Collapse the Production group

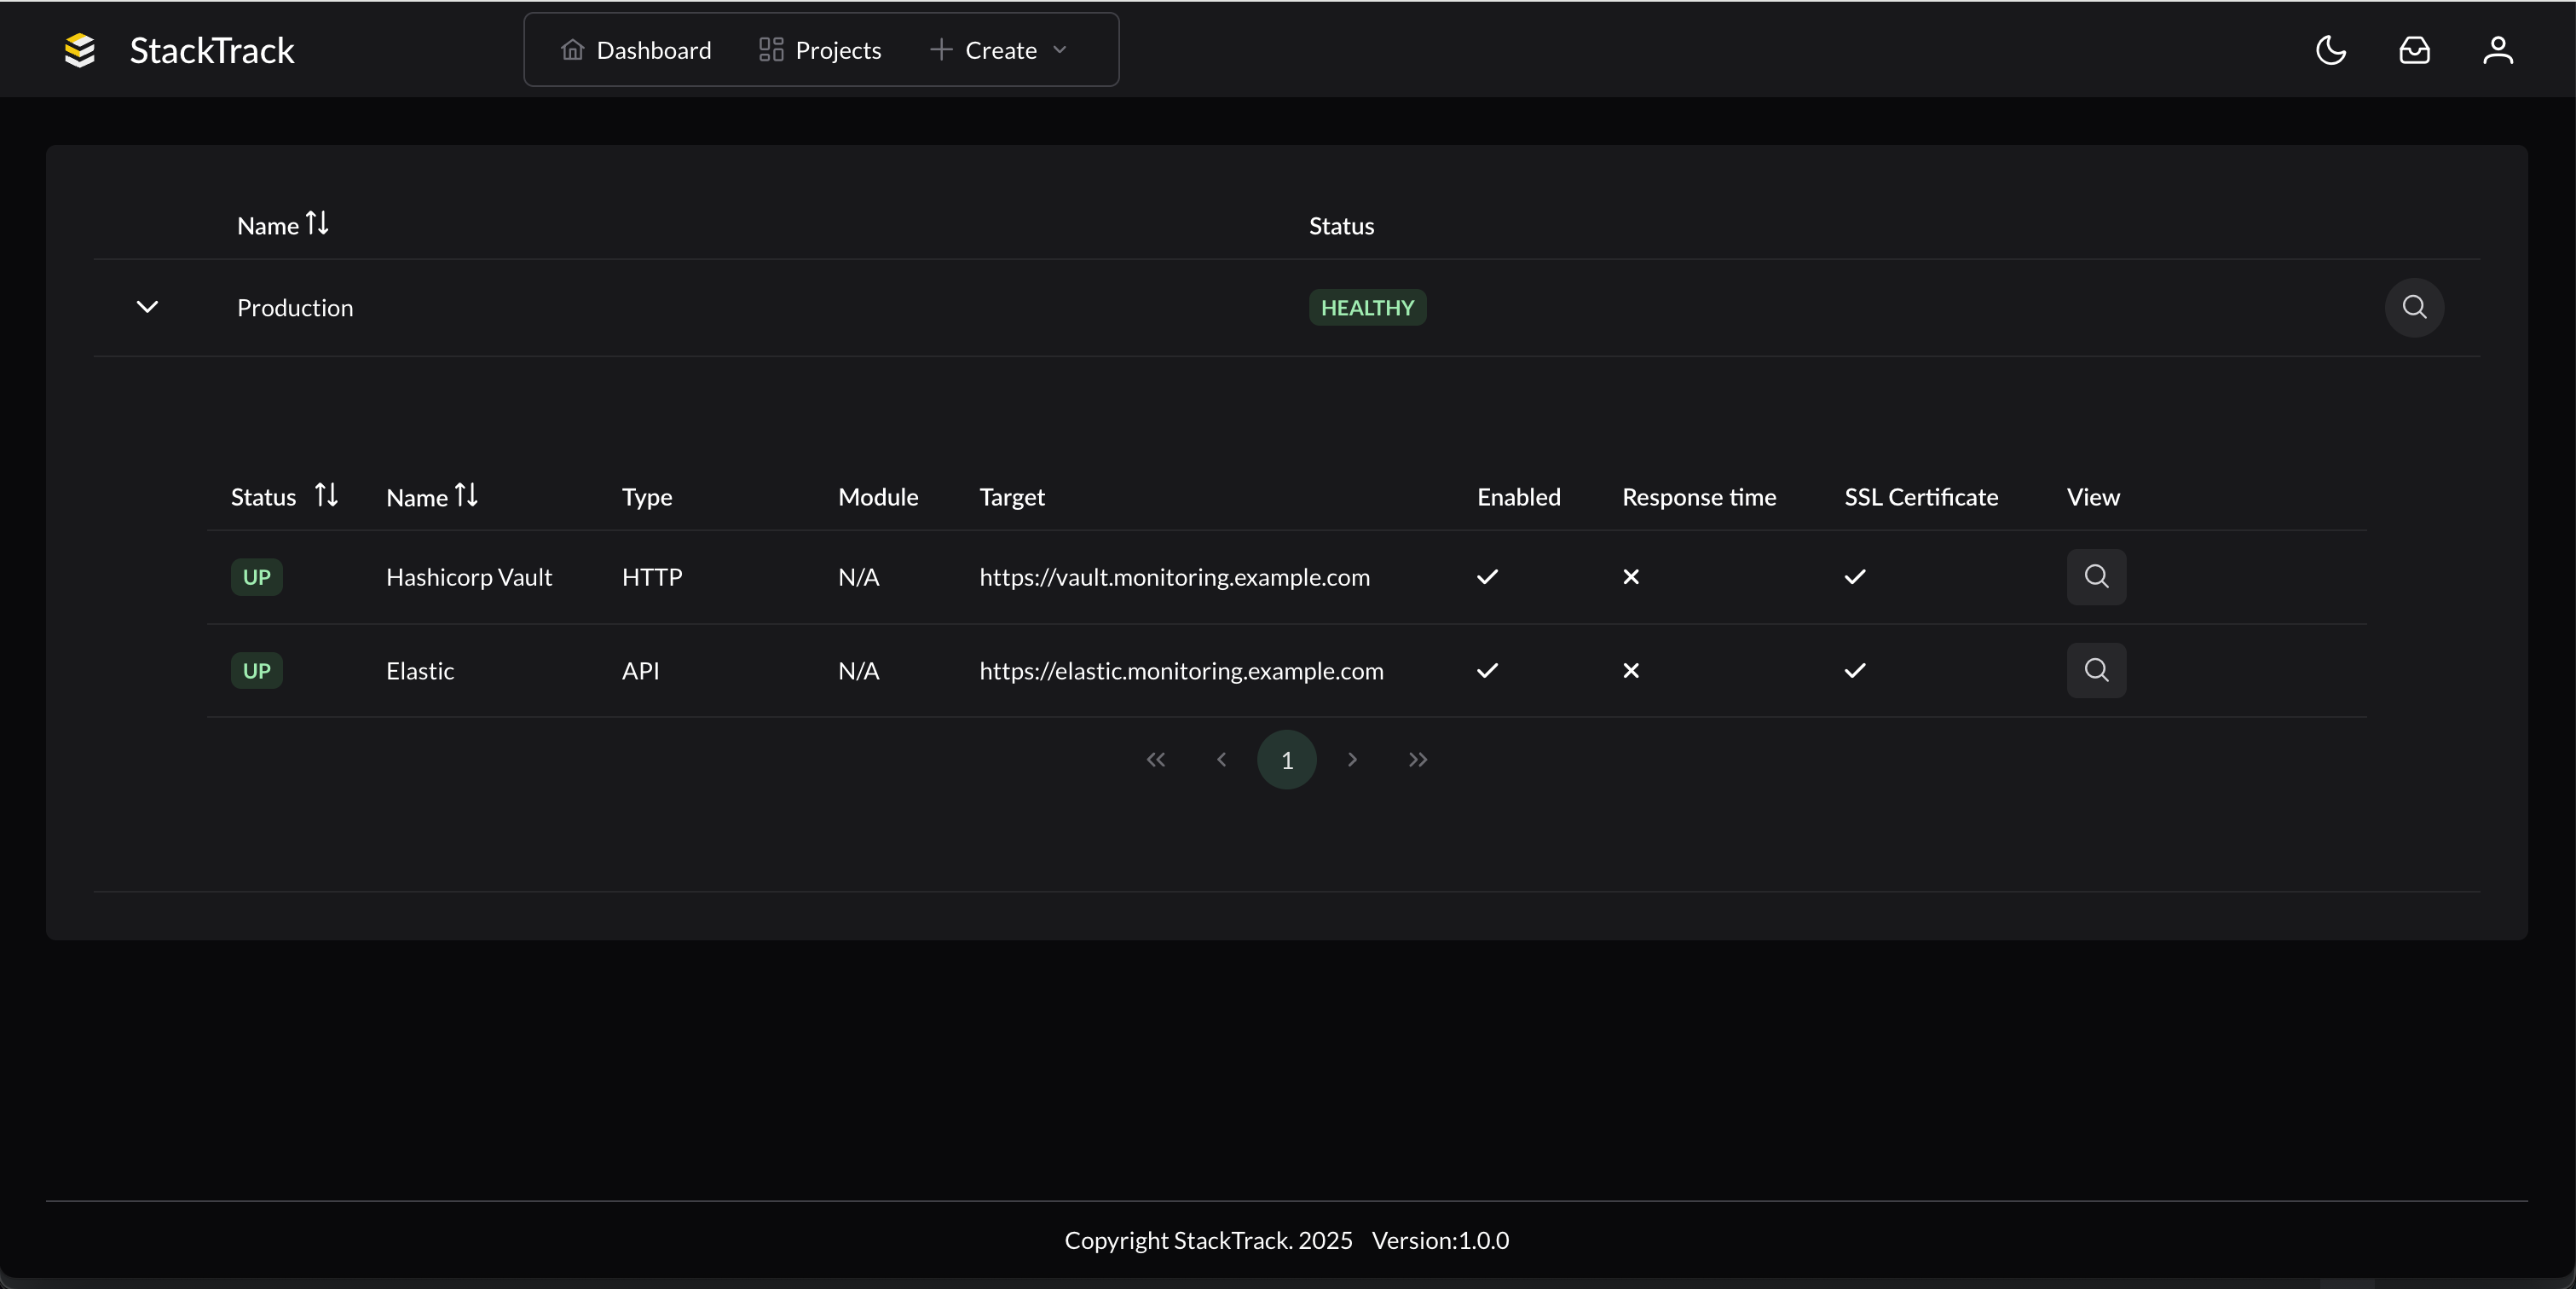(x=146, y=308)
